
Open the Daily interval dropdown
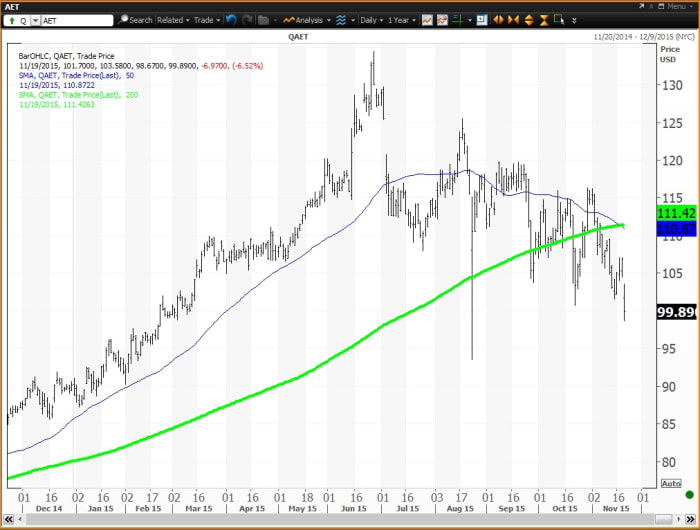click(x=373, y=20)
